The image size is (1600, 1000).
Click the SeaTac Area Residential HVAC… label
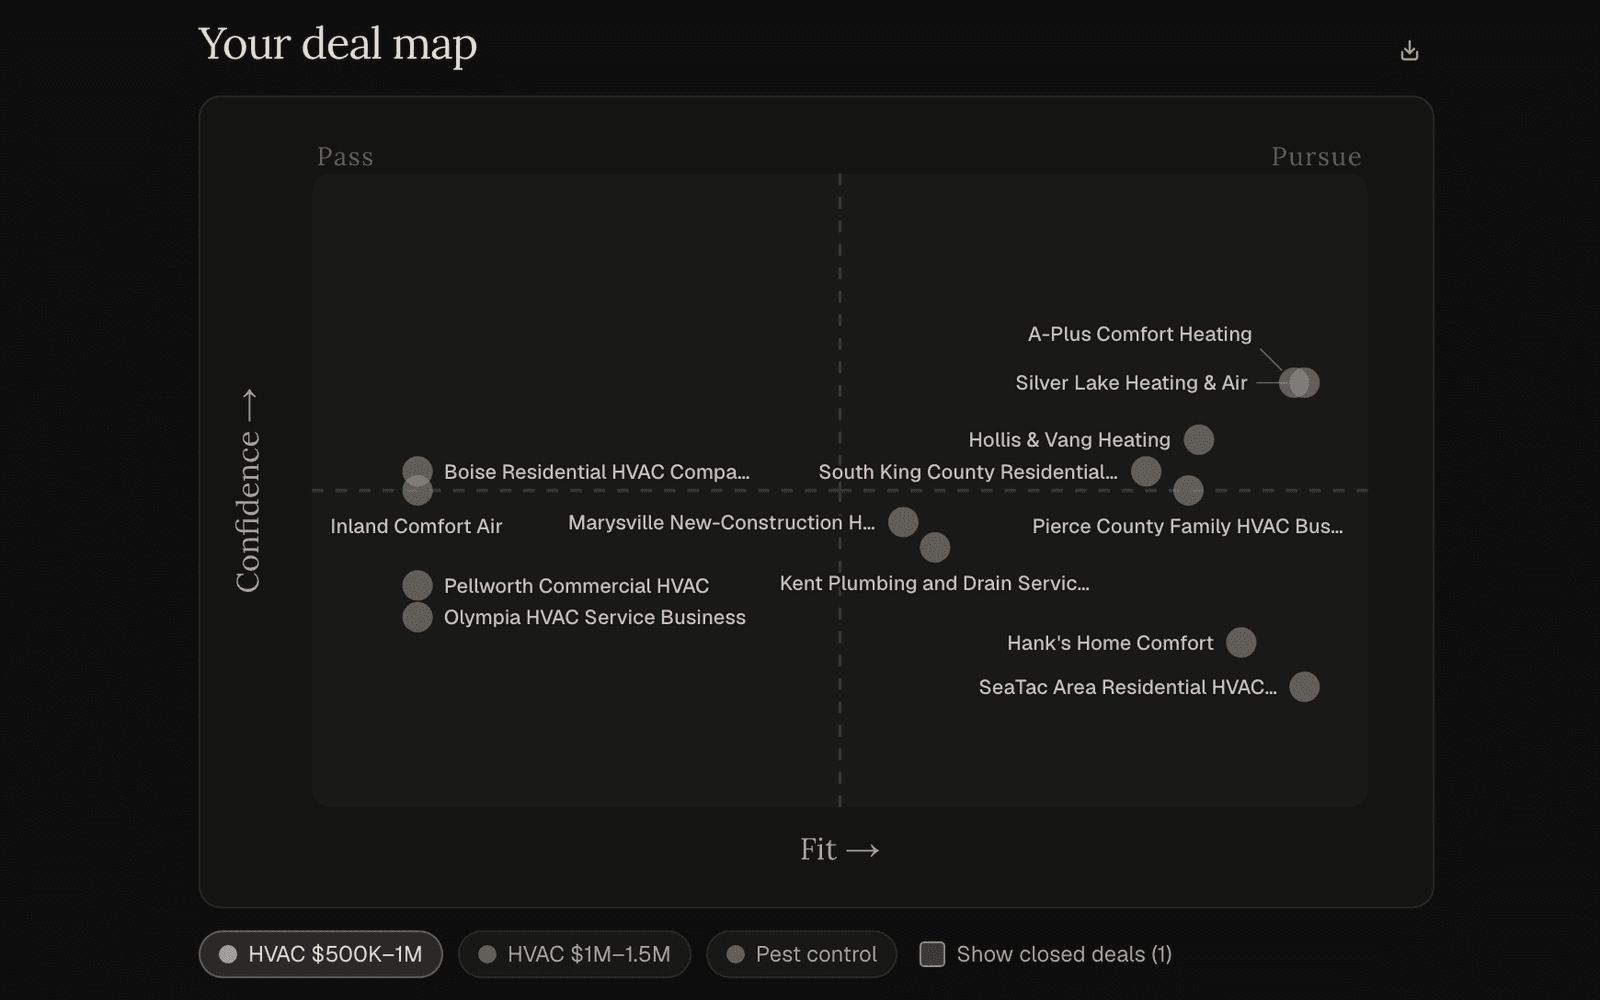pos(1128,687)
